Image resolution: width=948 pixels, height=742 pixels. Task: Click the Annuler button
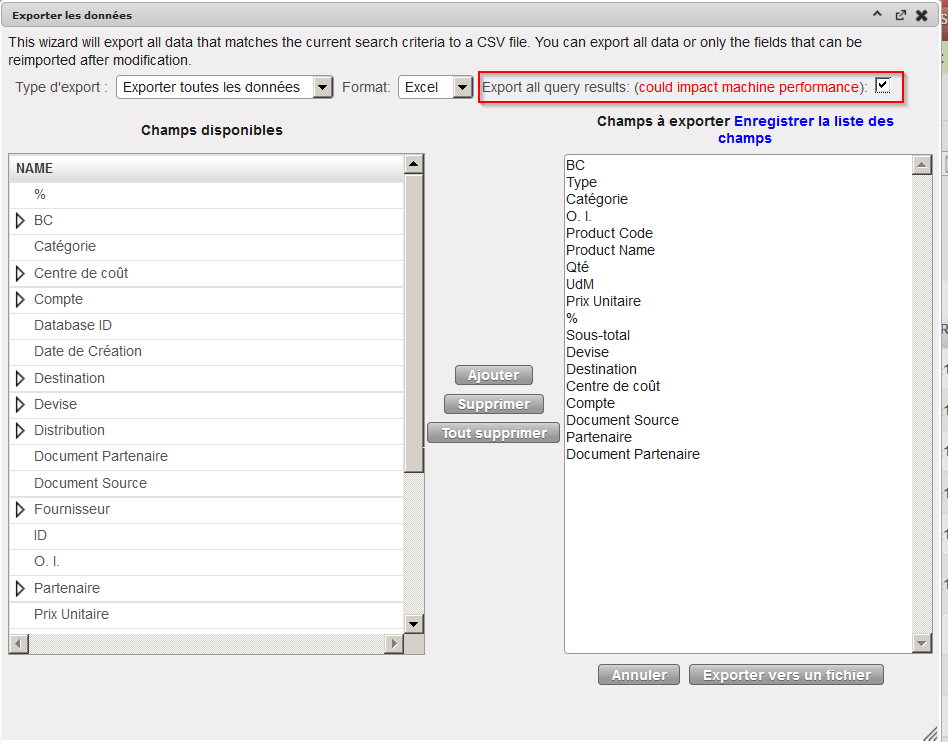tap(638, 675)
